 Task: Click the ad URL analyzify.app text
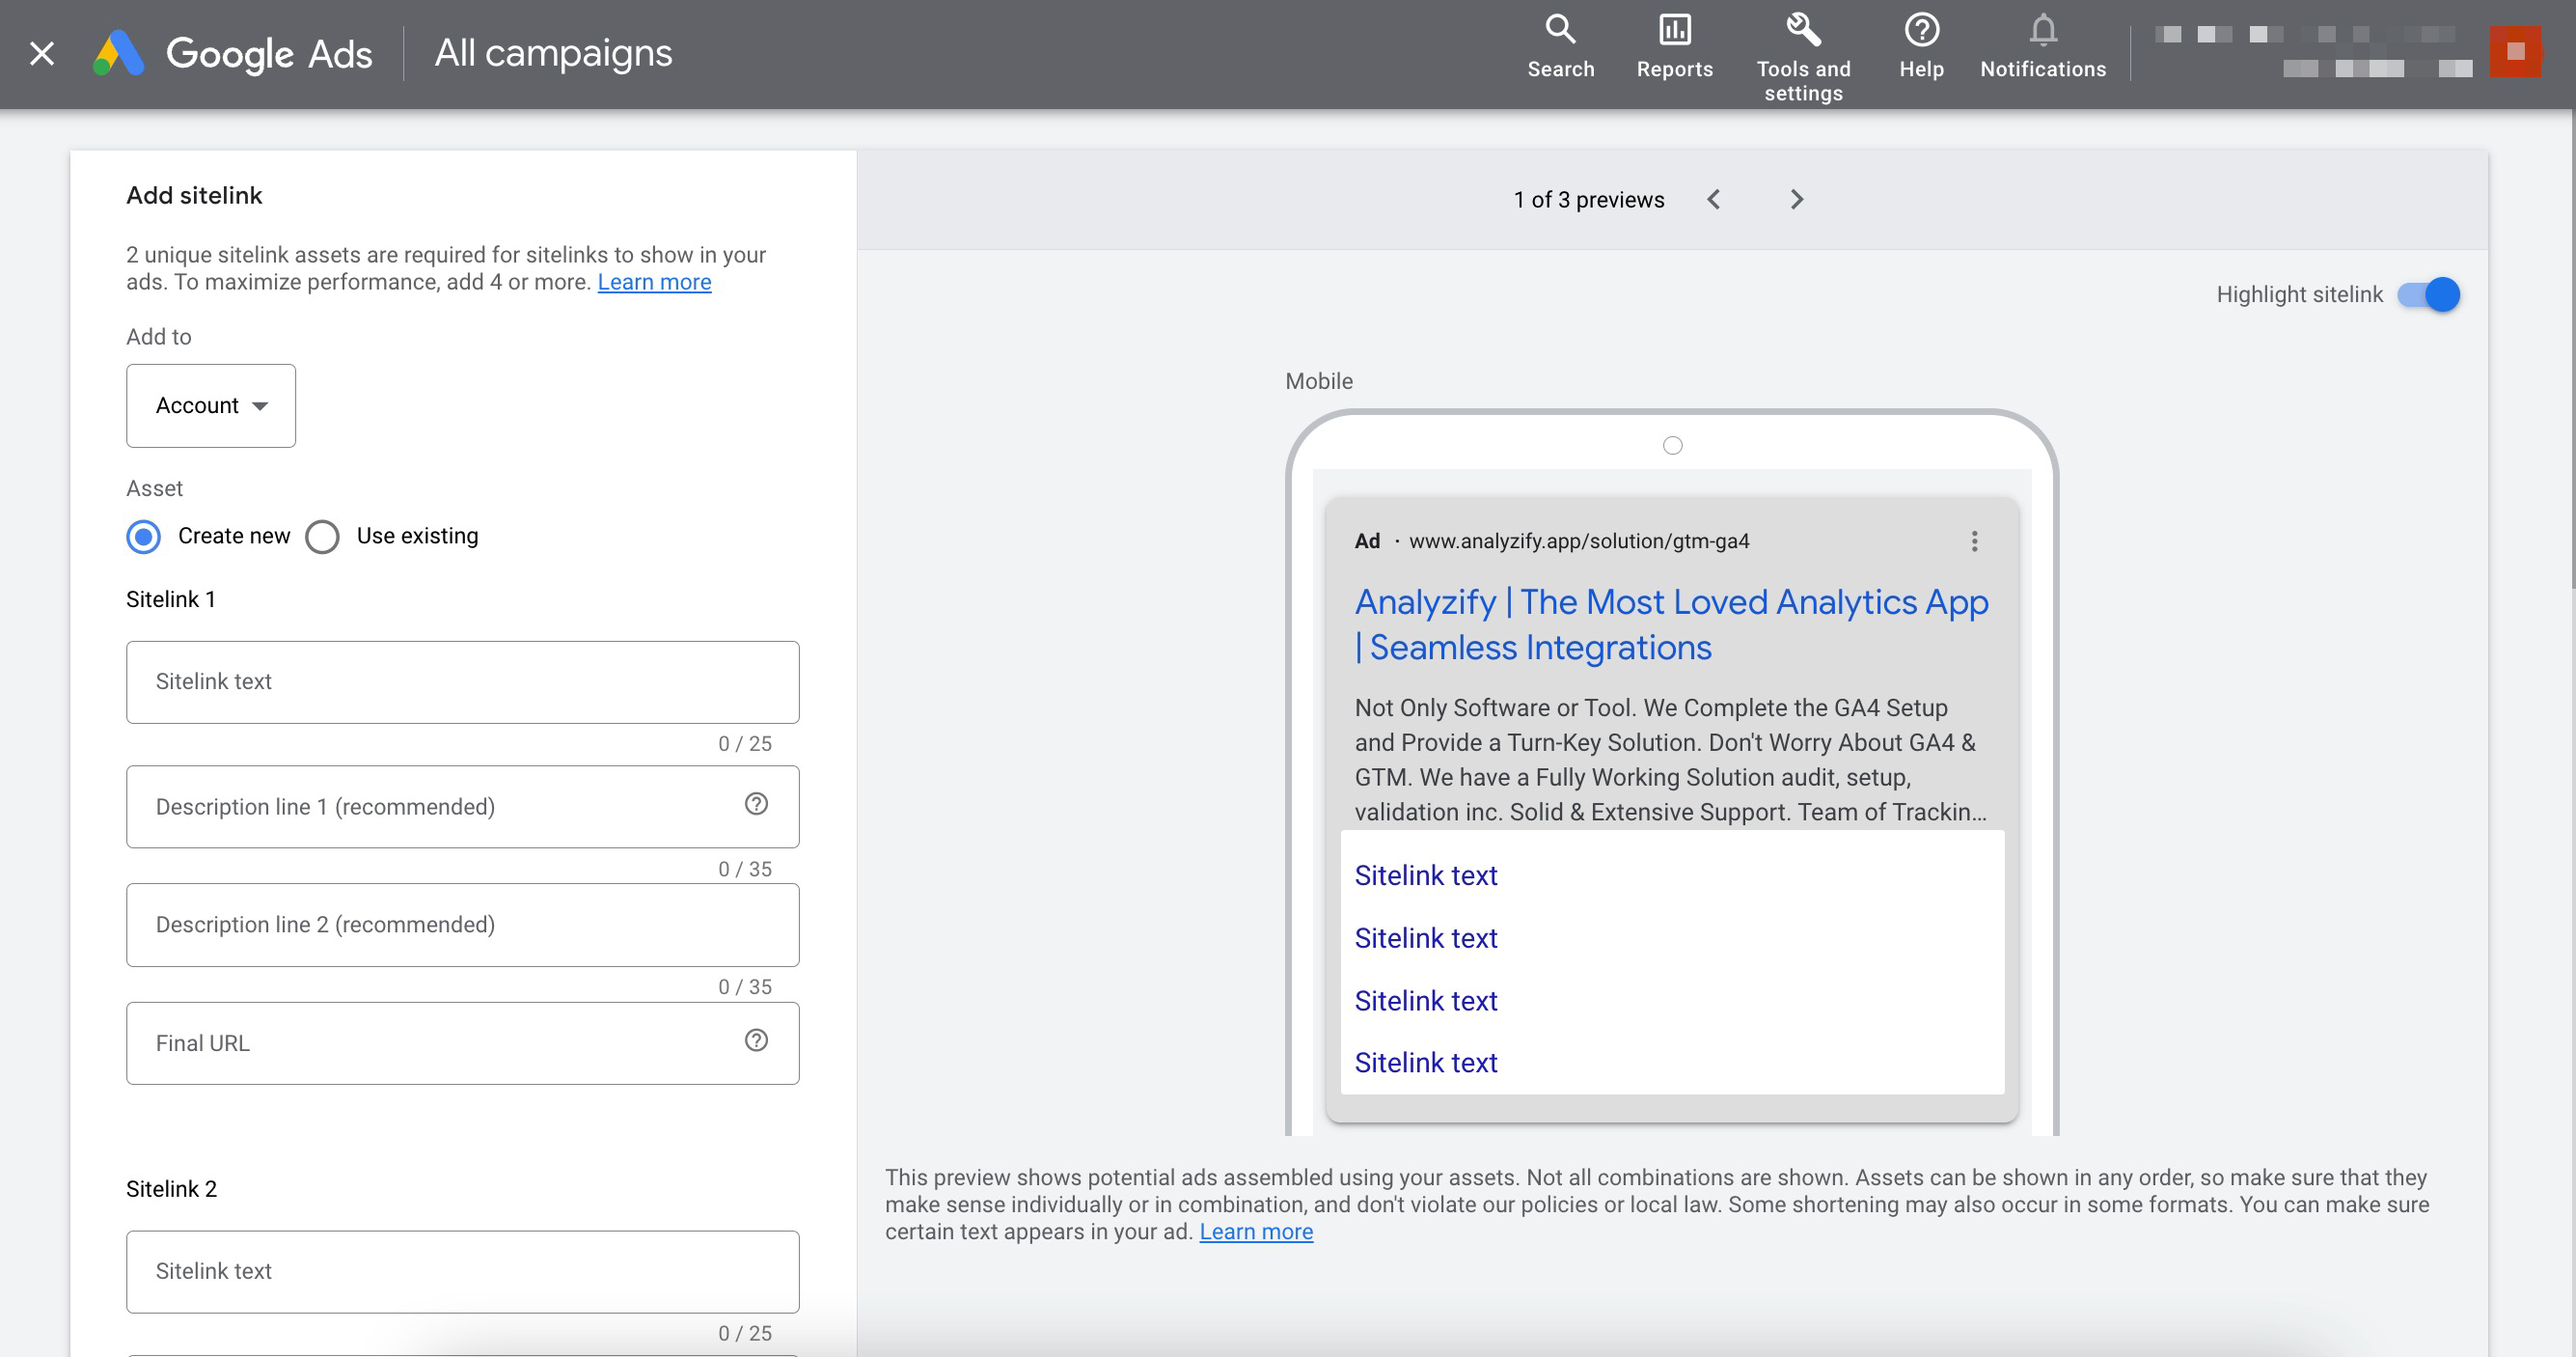click(1579, 541)
